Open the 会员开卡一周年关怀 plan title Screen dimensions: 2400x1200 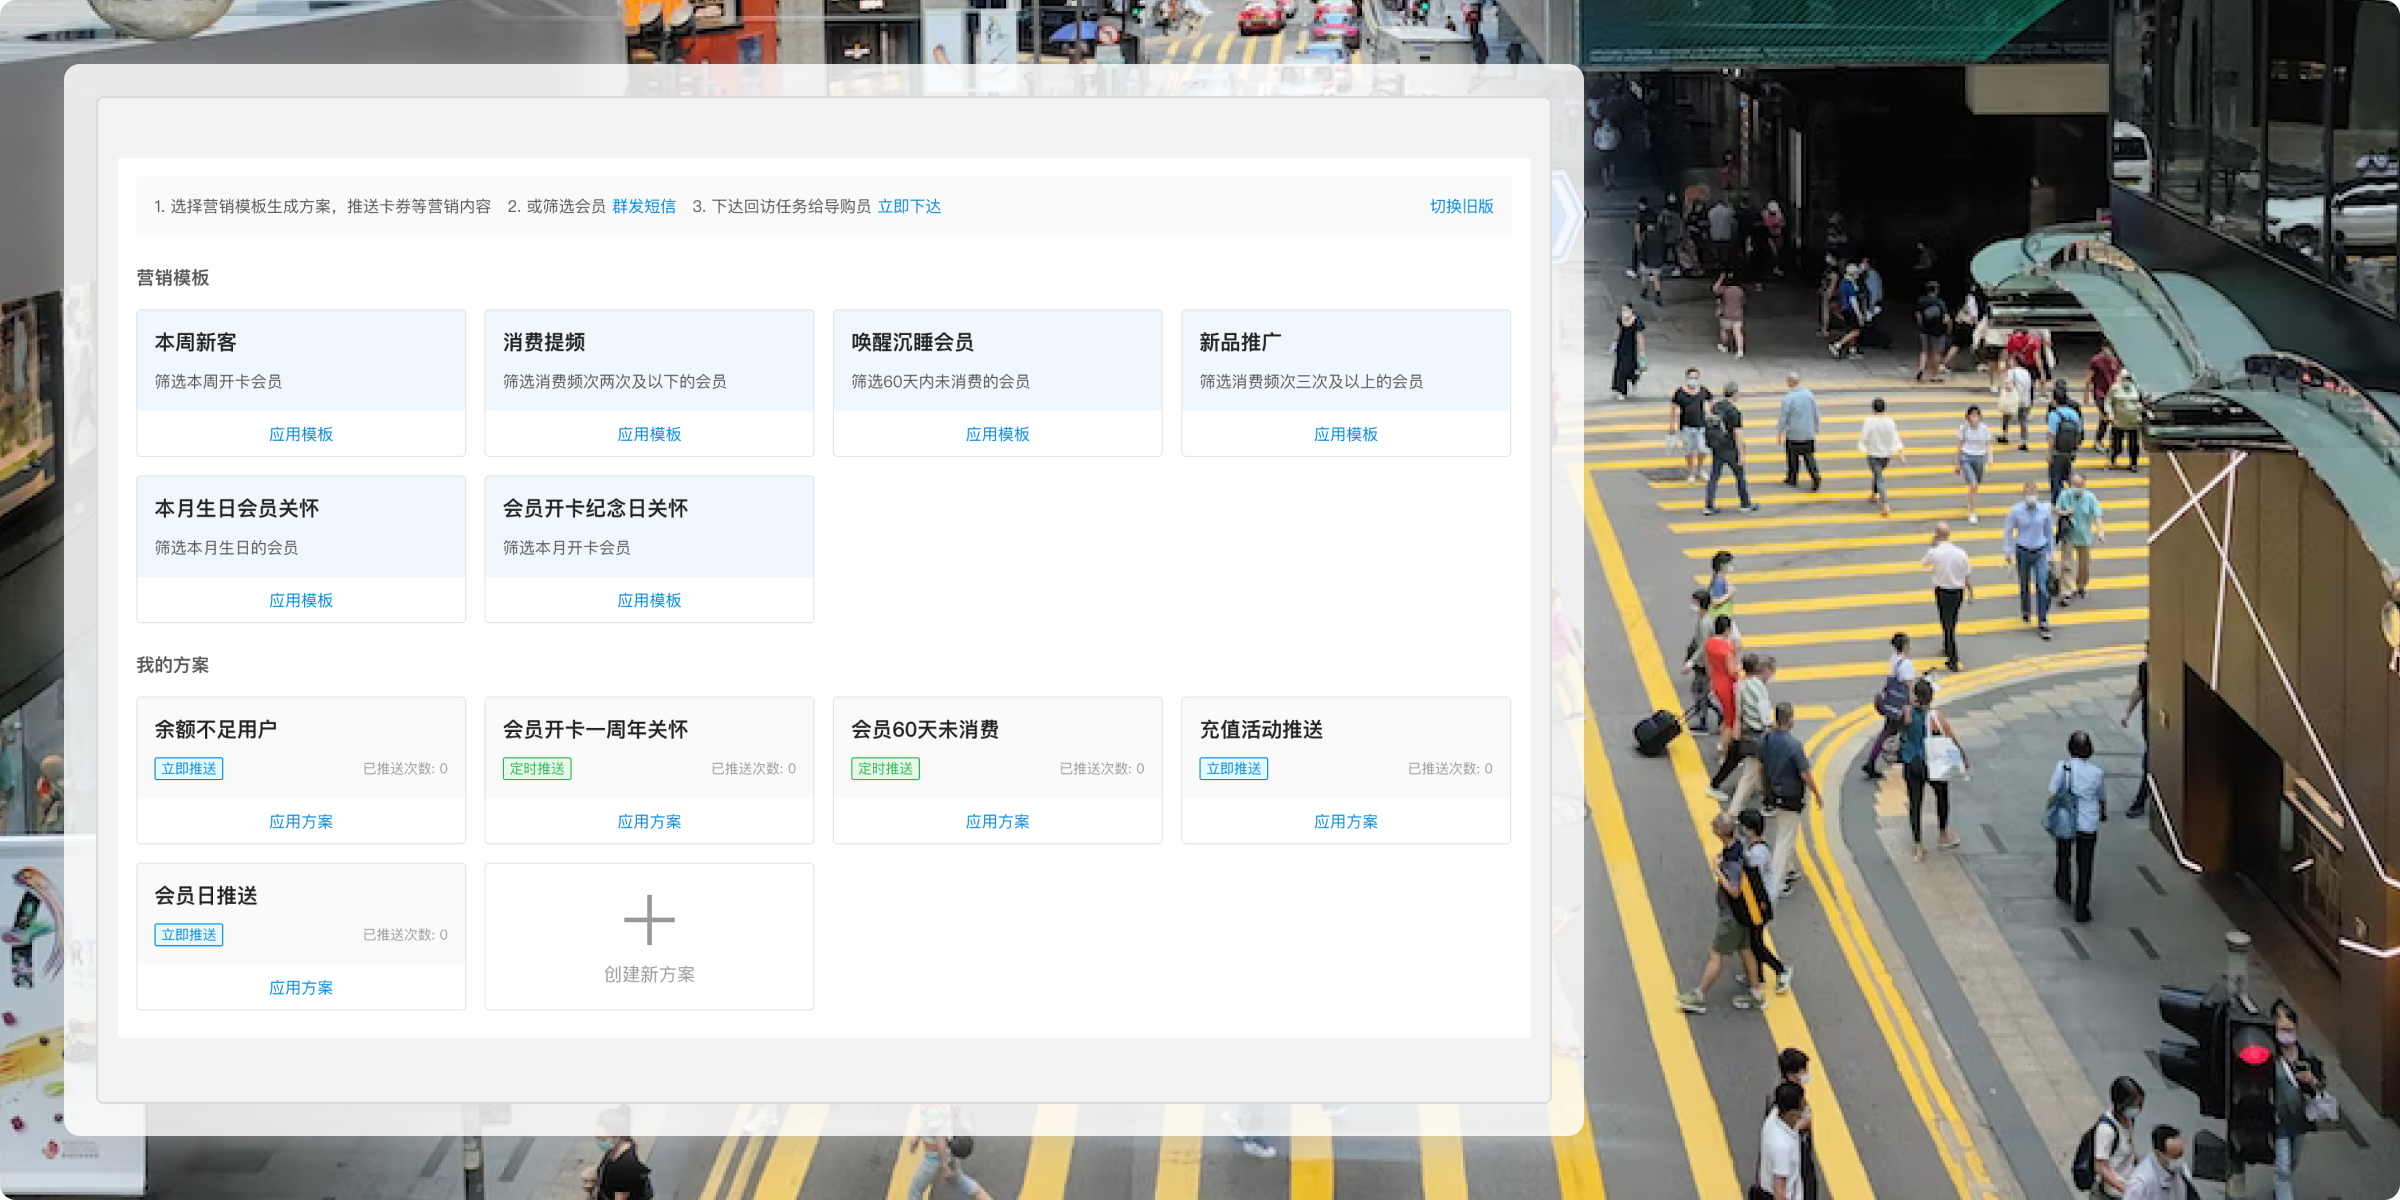point(595,729)
